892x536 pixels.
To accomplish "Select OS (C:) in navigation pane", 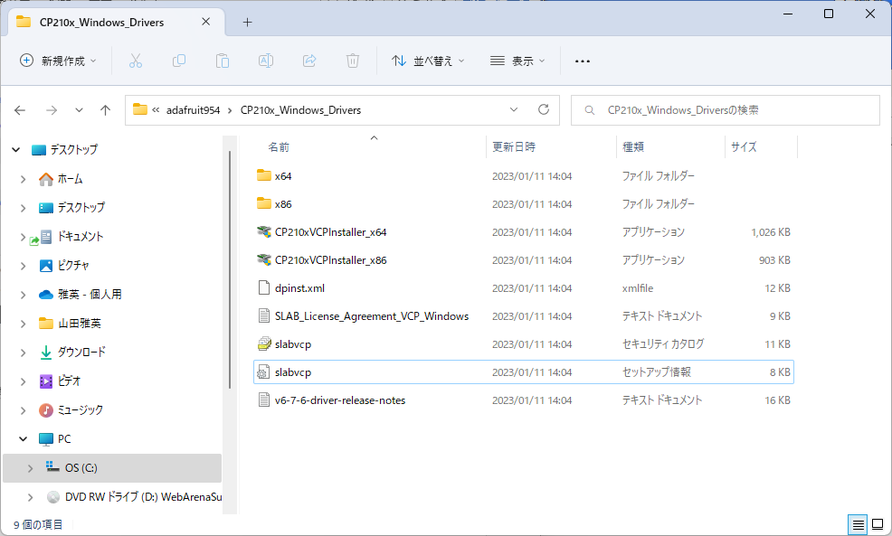I will click(112, 468).
